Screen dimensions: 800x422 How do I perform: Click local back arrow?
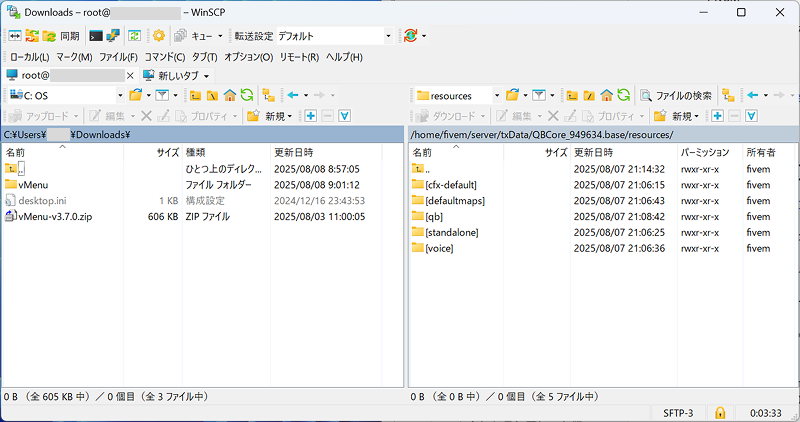pyautogui.click(x=293, y=95)
